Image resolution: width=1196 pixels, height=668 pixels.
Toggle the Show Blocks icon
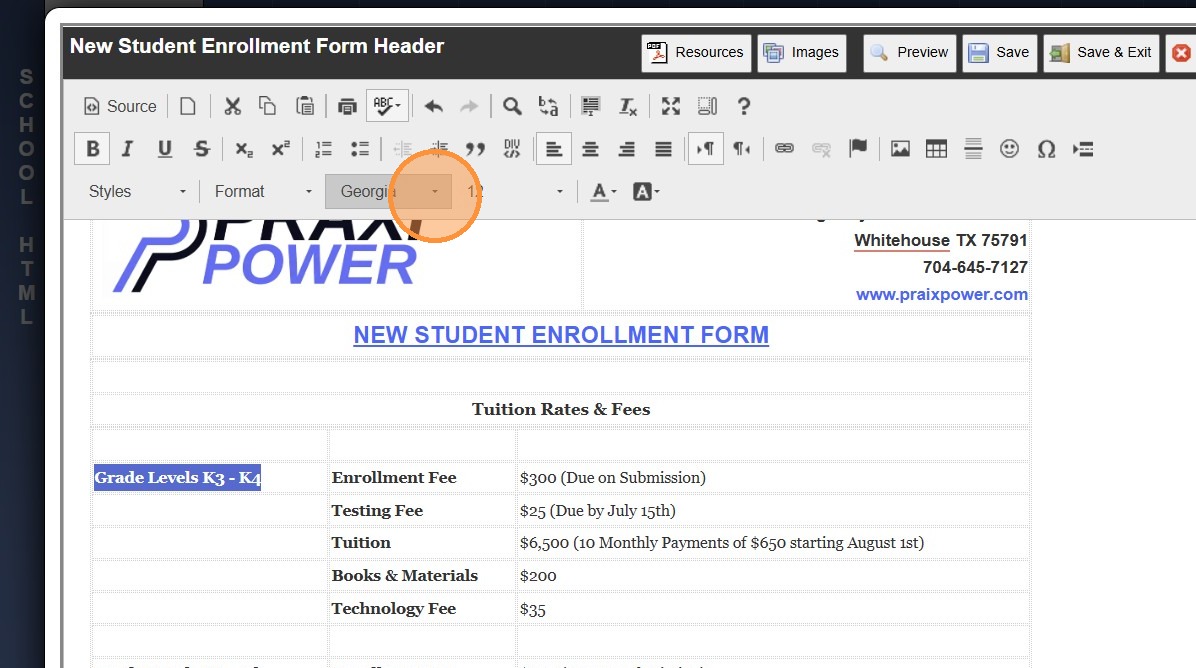[x=707, y=106]
